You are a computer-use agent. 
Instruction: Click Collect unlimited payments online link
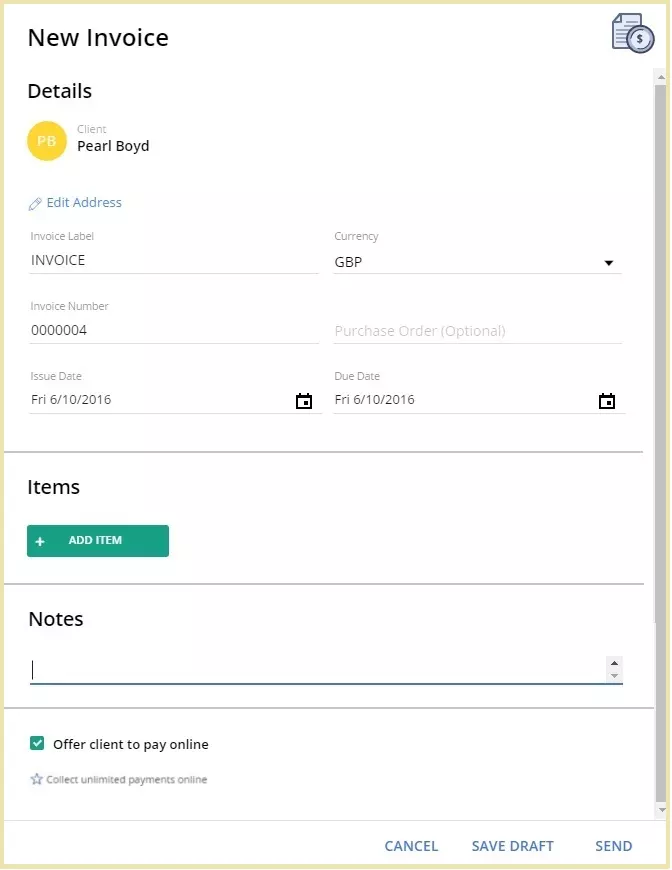coord(127,780)
